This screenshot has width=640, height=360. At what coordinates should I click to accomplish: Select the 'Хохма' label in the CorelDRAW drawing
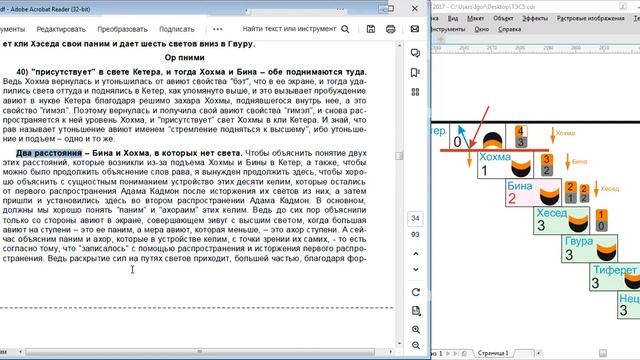[x=495, y=157]
